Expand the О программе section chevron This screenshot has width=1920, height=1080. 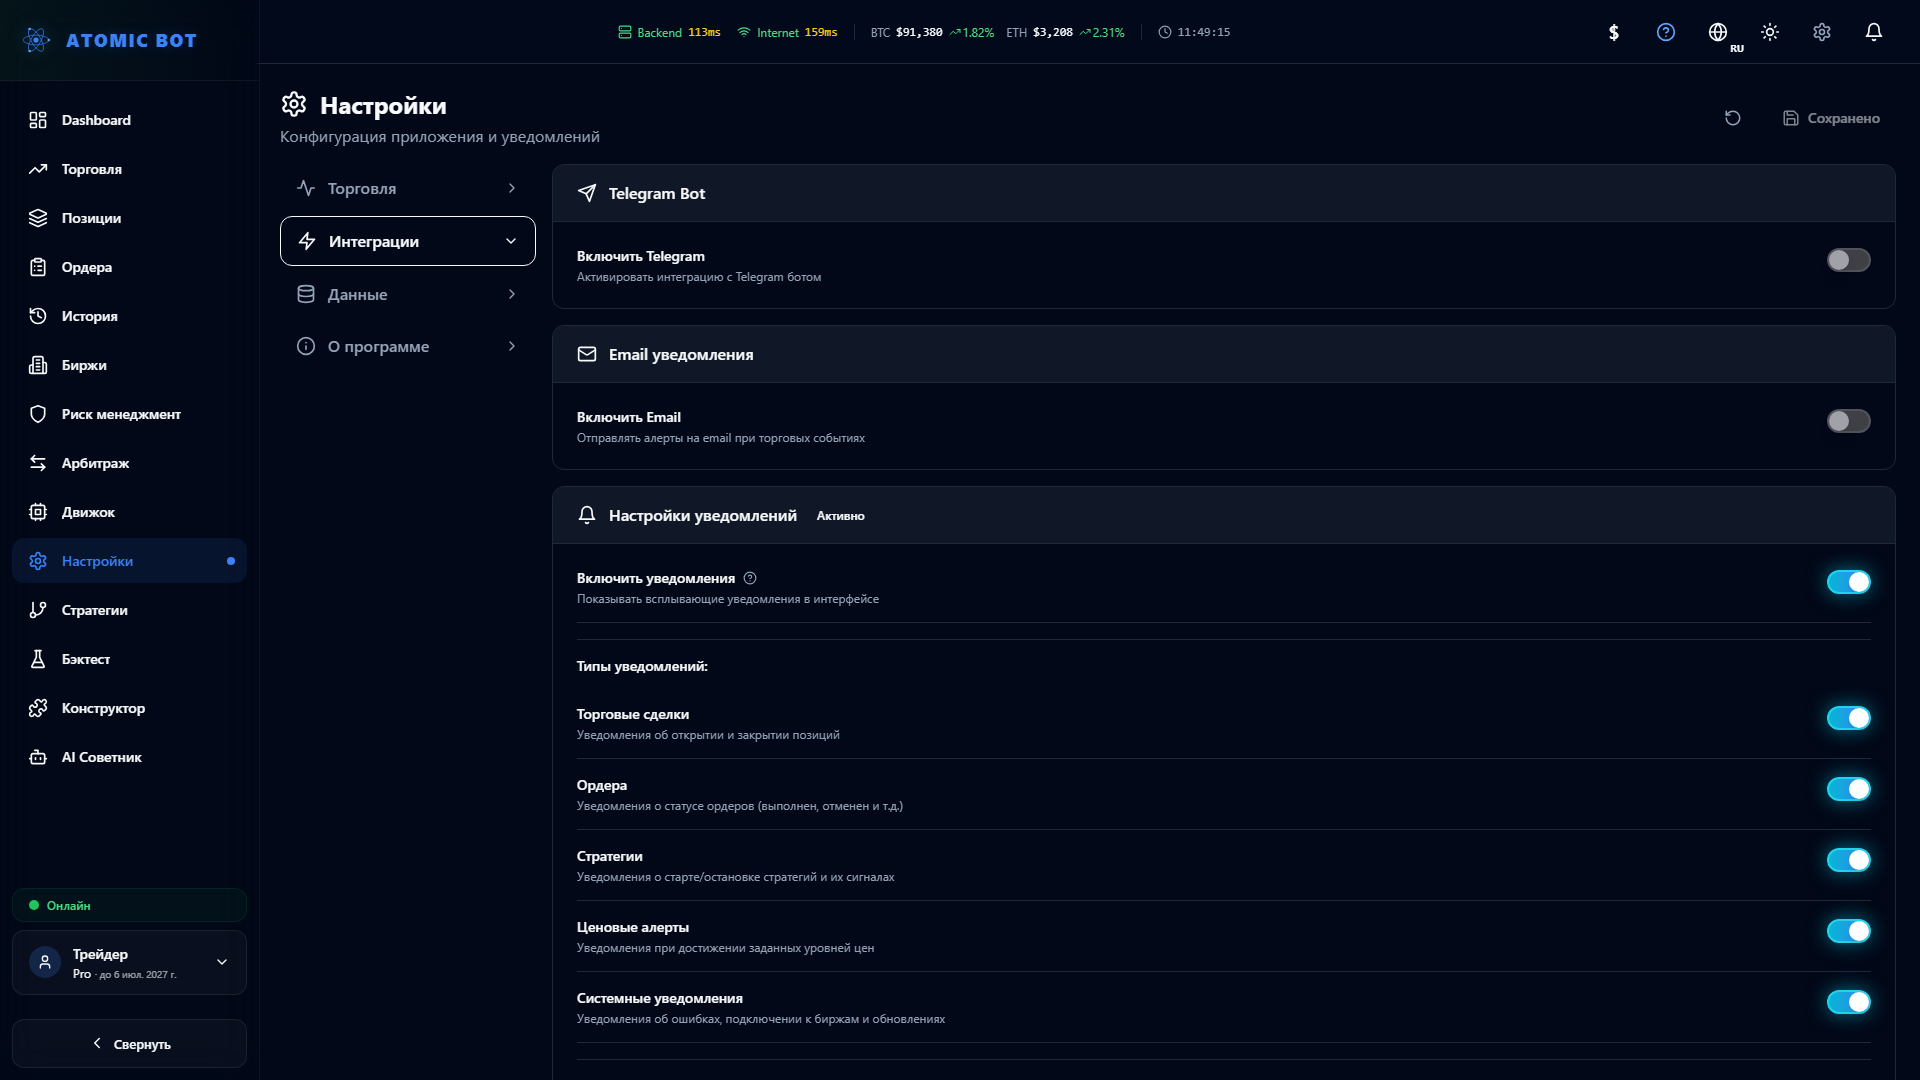pos(512,346)
